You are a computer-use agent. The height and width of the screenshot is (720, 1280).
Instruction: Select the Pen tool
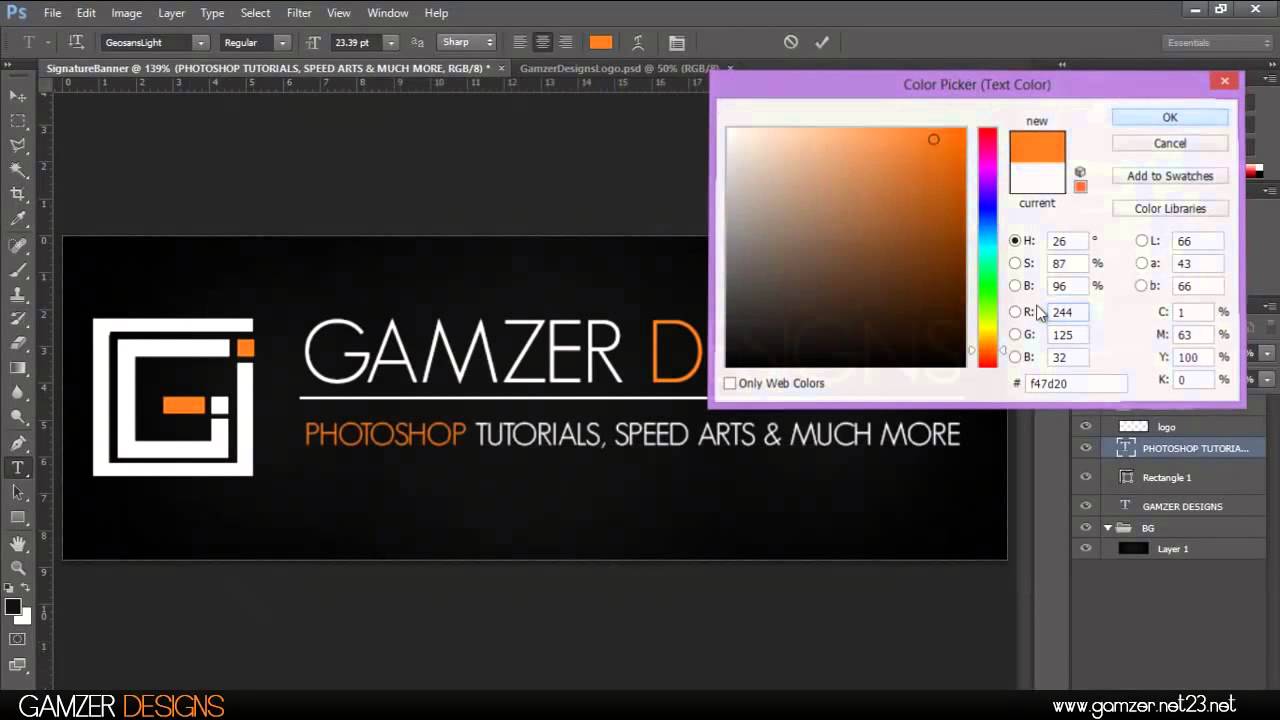pos(18,443)
